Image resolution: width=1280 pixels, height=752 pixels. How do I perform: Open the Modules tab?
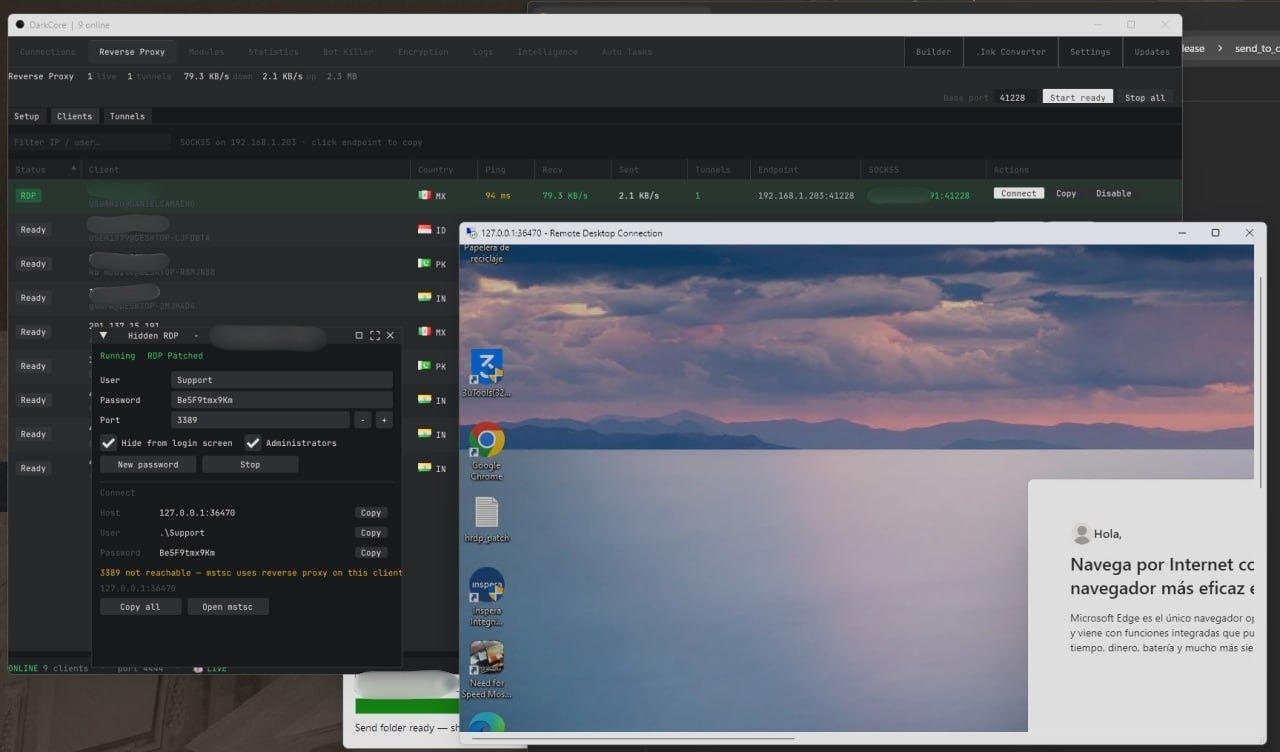[x=206, y=52]
